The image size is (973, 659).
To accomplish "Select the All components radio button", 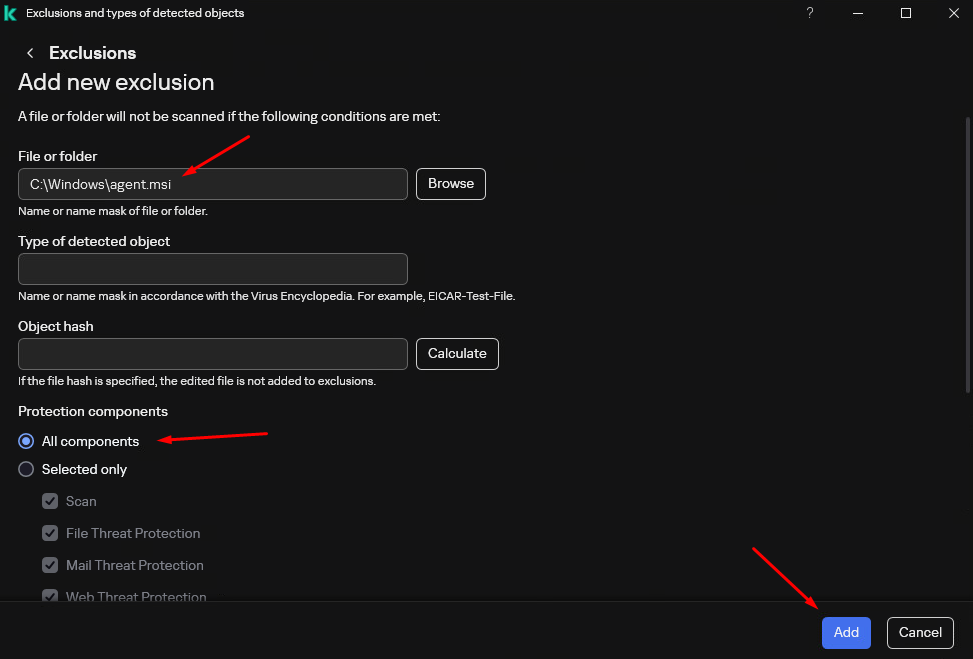I will pyautogui.click(x=26, y=441).
